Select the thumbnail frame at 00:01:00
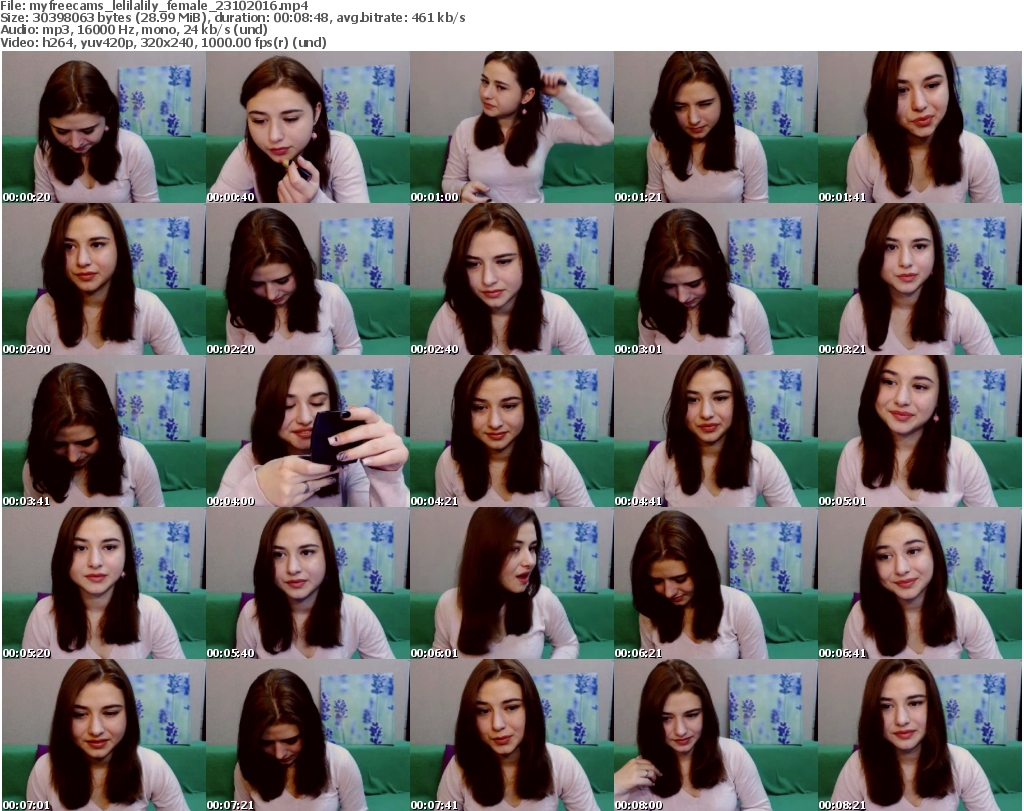 pos(512,127)
